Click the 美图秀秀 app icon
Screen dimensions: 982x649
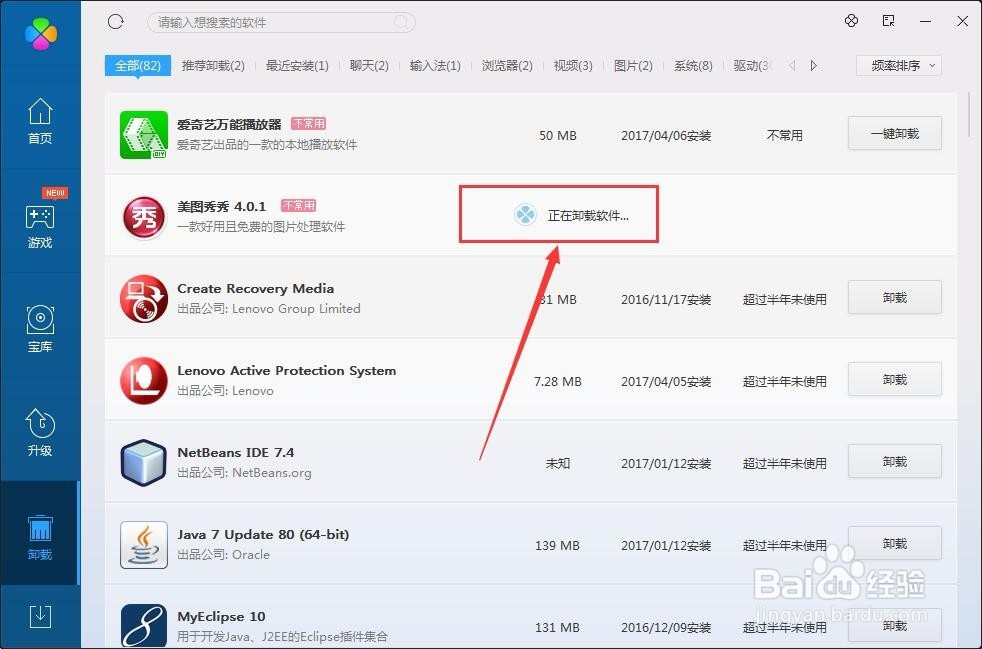click(144, 217)
